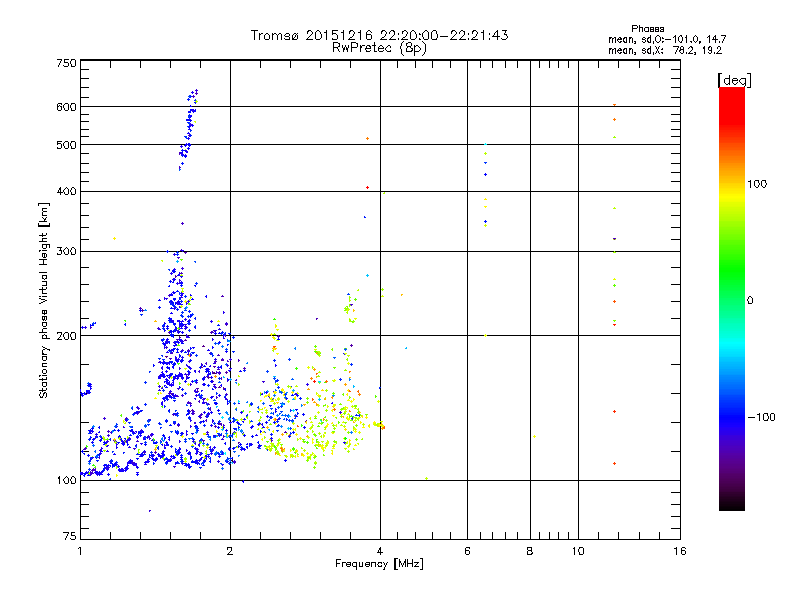This screenshot has height=600, width=800.
Task: Click the black bottom of the phase colorbar
Action: click(732, 503)
